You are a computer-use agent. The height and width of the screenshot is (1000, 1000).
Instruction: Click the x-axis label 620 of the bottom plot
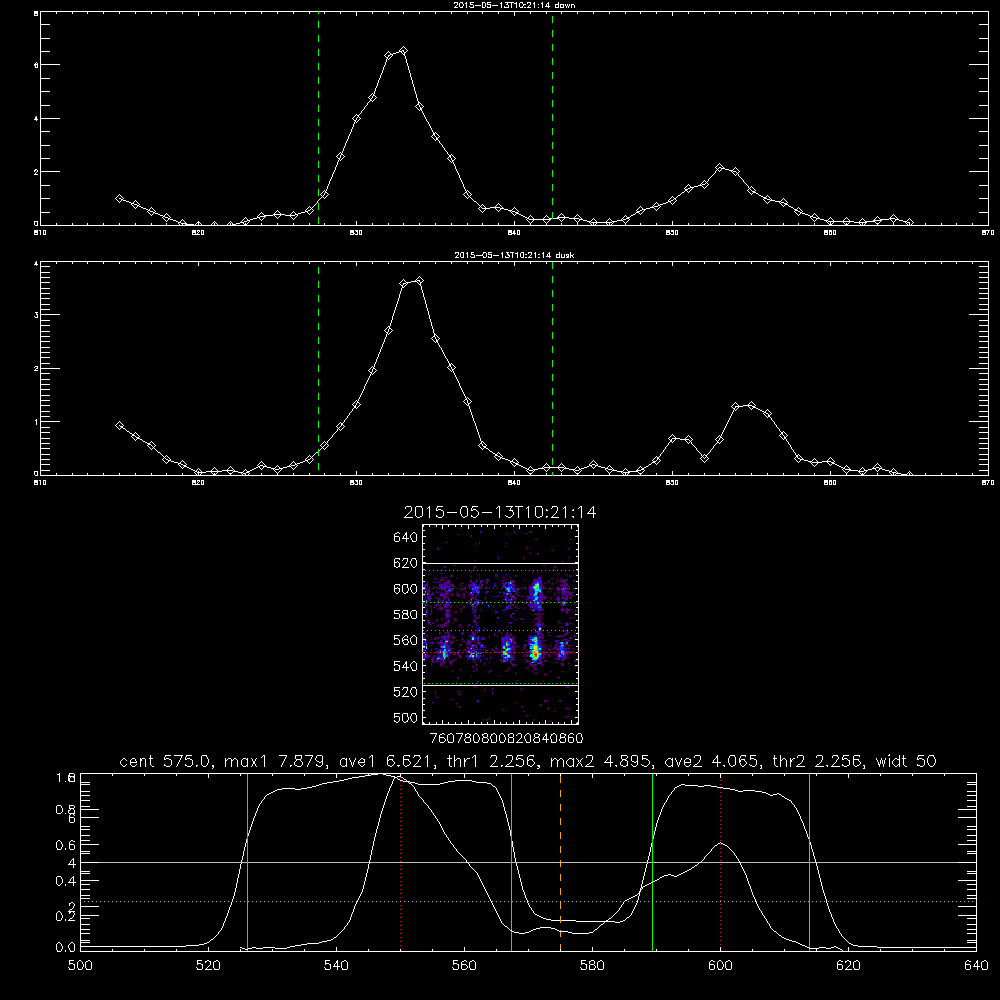(848, 966)
